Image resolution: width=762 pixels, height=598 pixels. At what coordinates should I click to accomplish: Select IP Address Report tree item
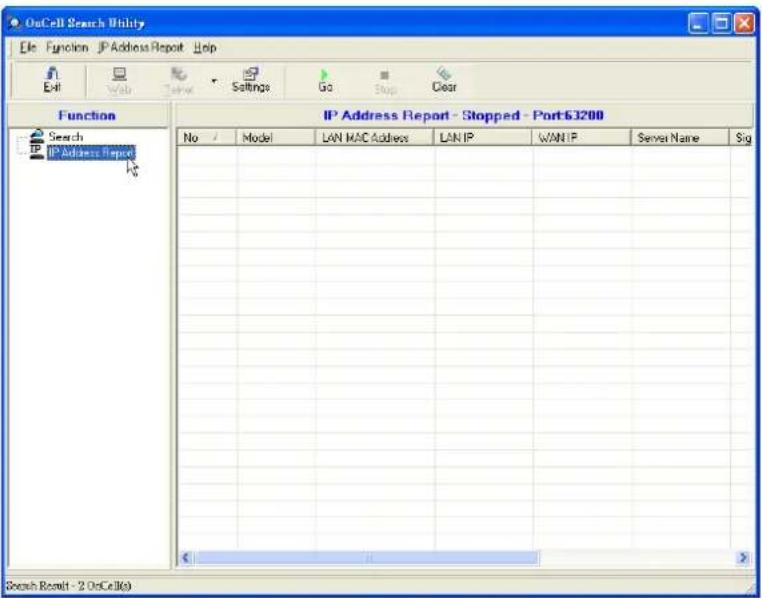[91, 153]
